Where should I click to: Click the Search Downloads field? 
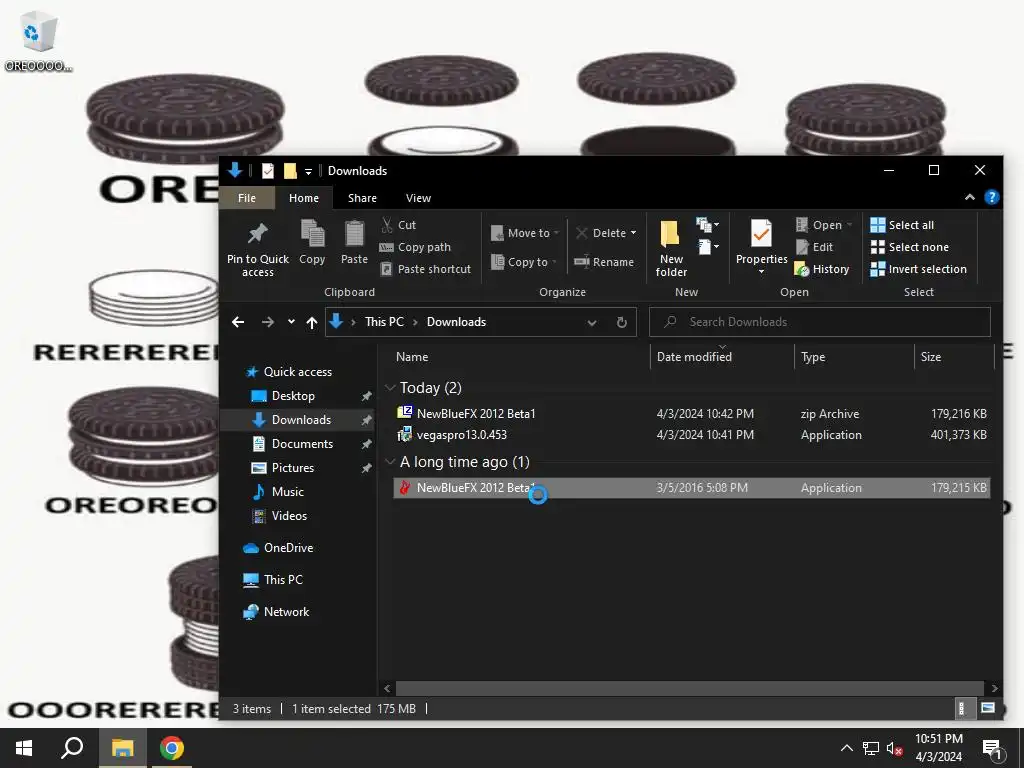[820, 322]
